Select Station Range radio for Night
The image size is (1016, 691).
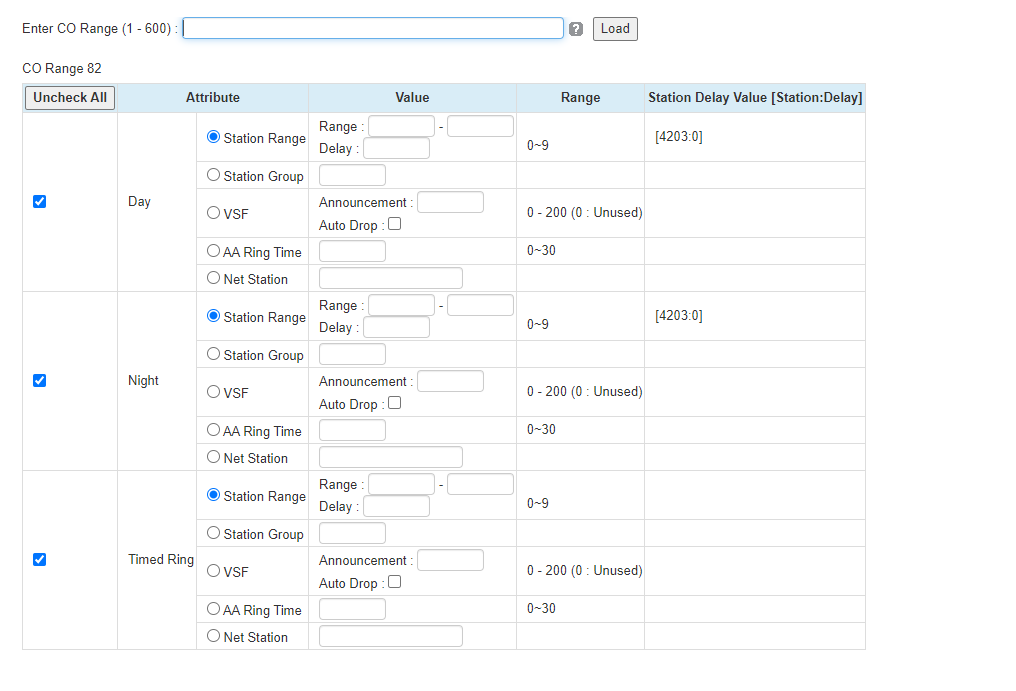pyautogui.click(x=213, y=316)
